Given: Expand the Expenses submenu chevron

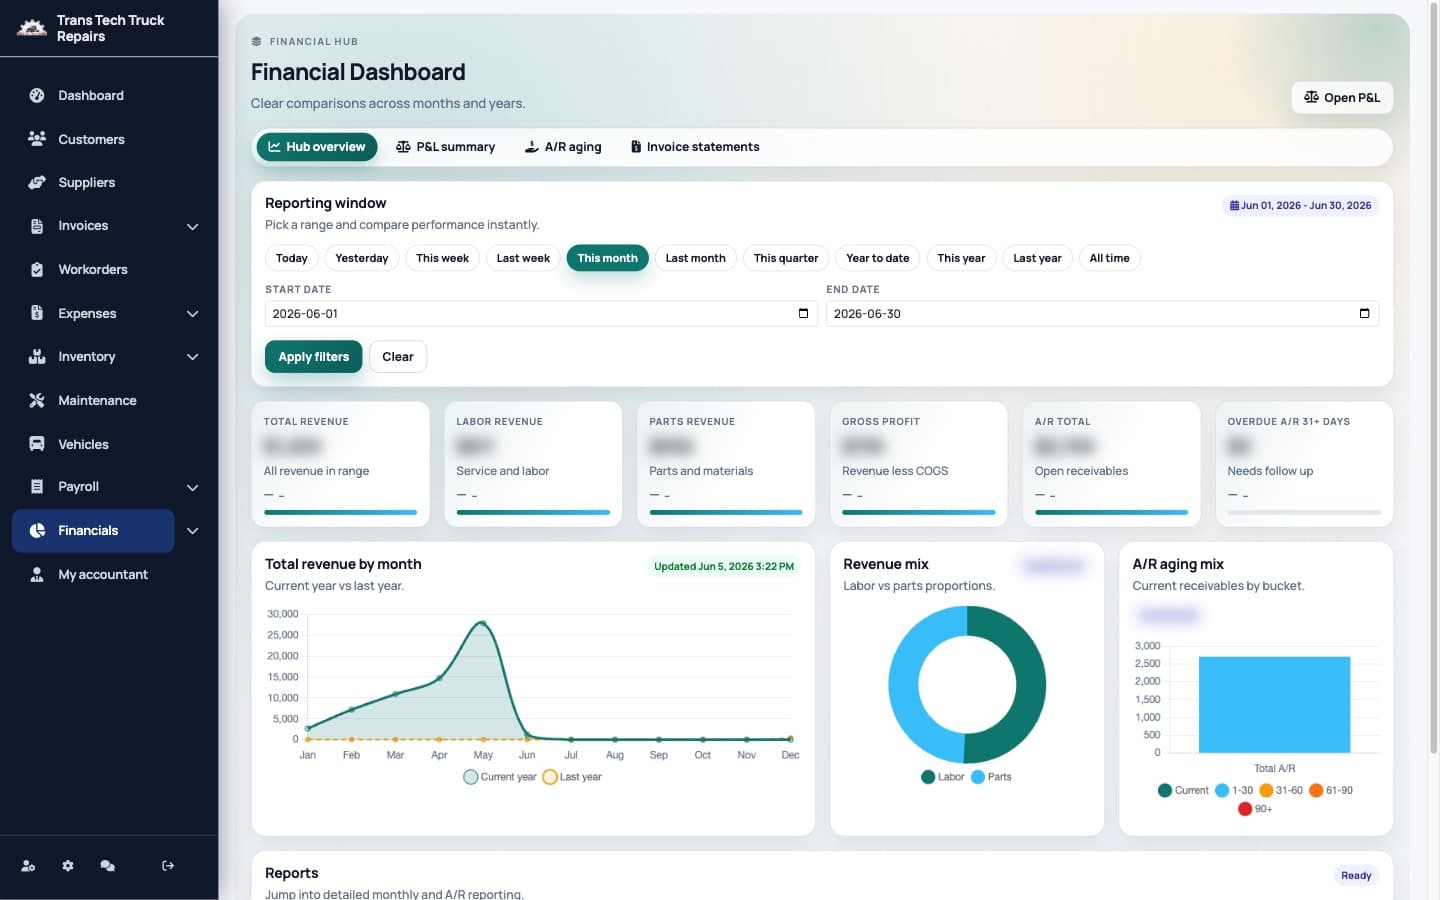Looking at the screenshot, I should pos(193,314).
